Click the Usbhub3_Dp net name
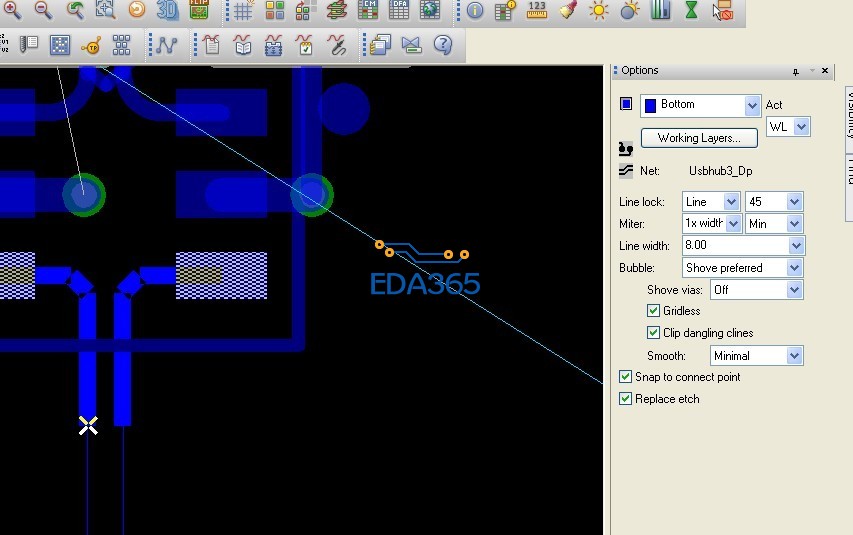 tap(720, 171)
